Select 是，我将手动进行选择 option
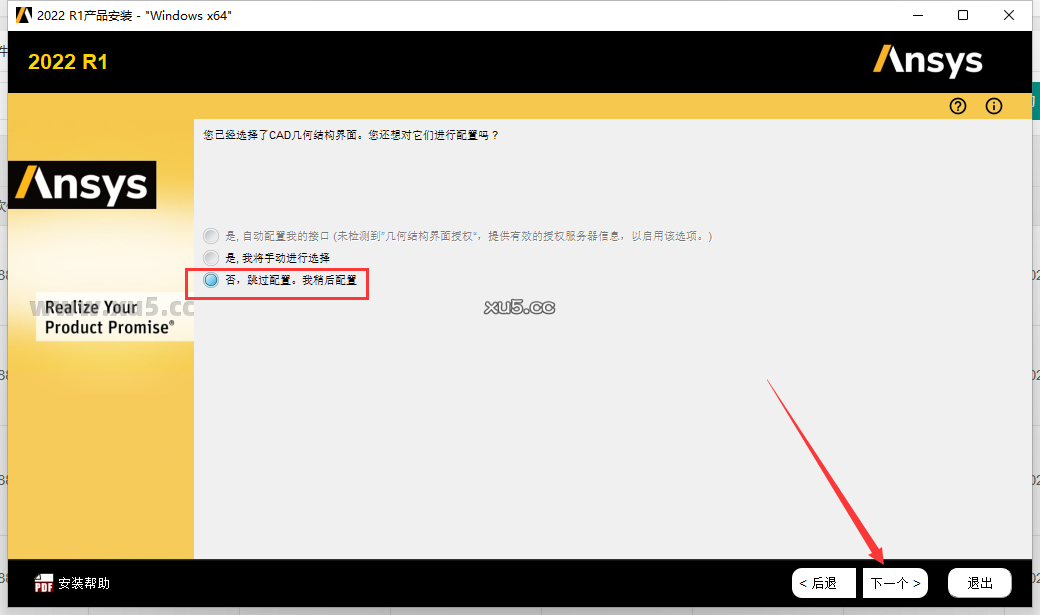Screen dimensions: 1040x615 click(x=210, y=257)
